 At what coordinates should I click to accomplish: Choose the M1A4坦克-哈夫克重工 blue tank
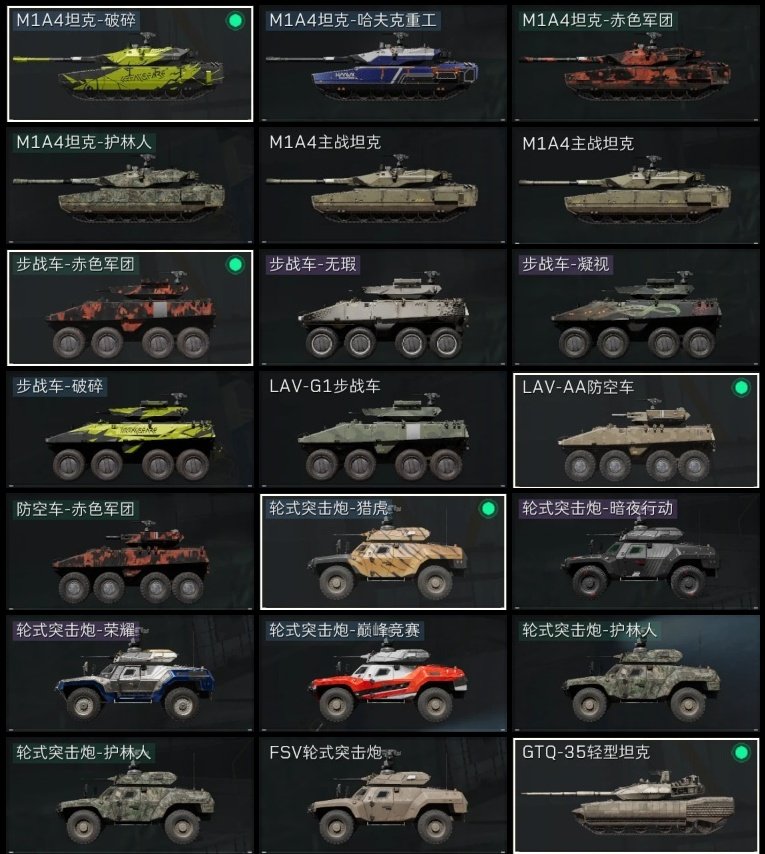pyautogui.click(x=383, y=64)
